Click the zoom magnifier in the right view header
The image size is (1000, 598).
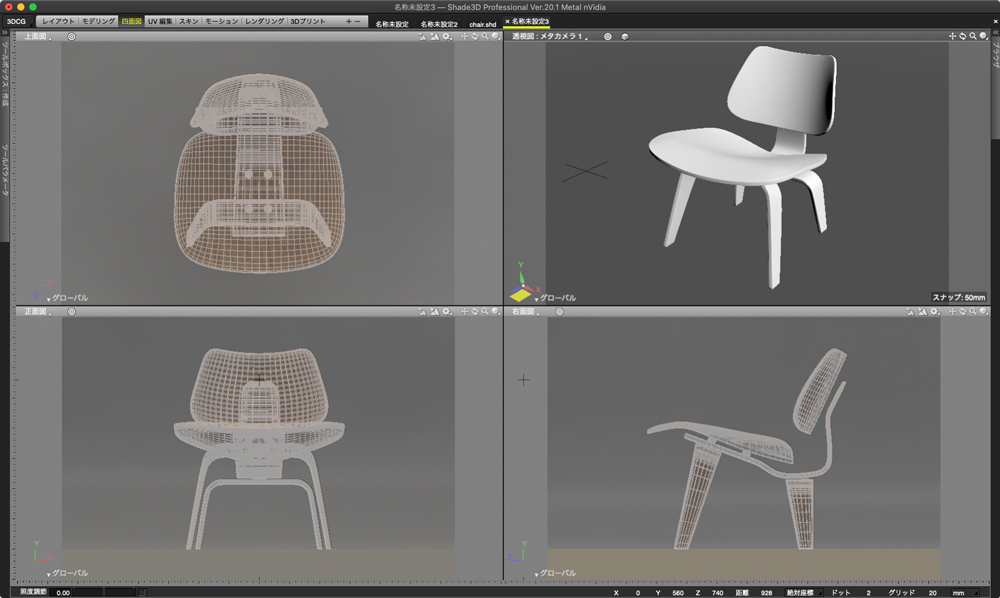pyautogui.click(x=973, y=312)
